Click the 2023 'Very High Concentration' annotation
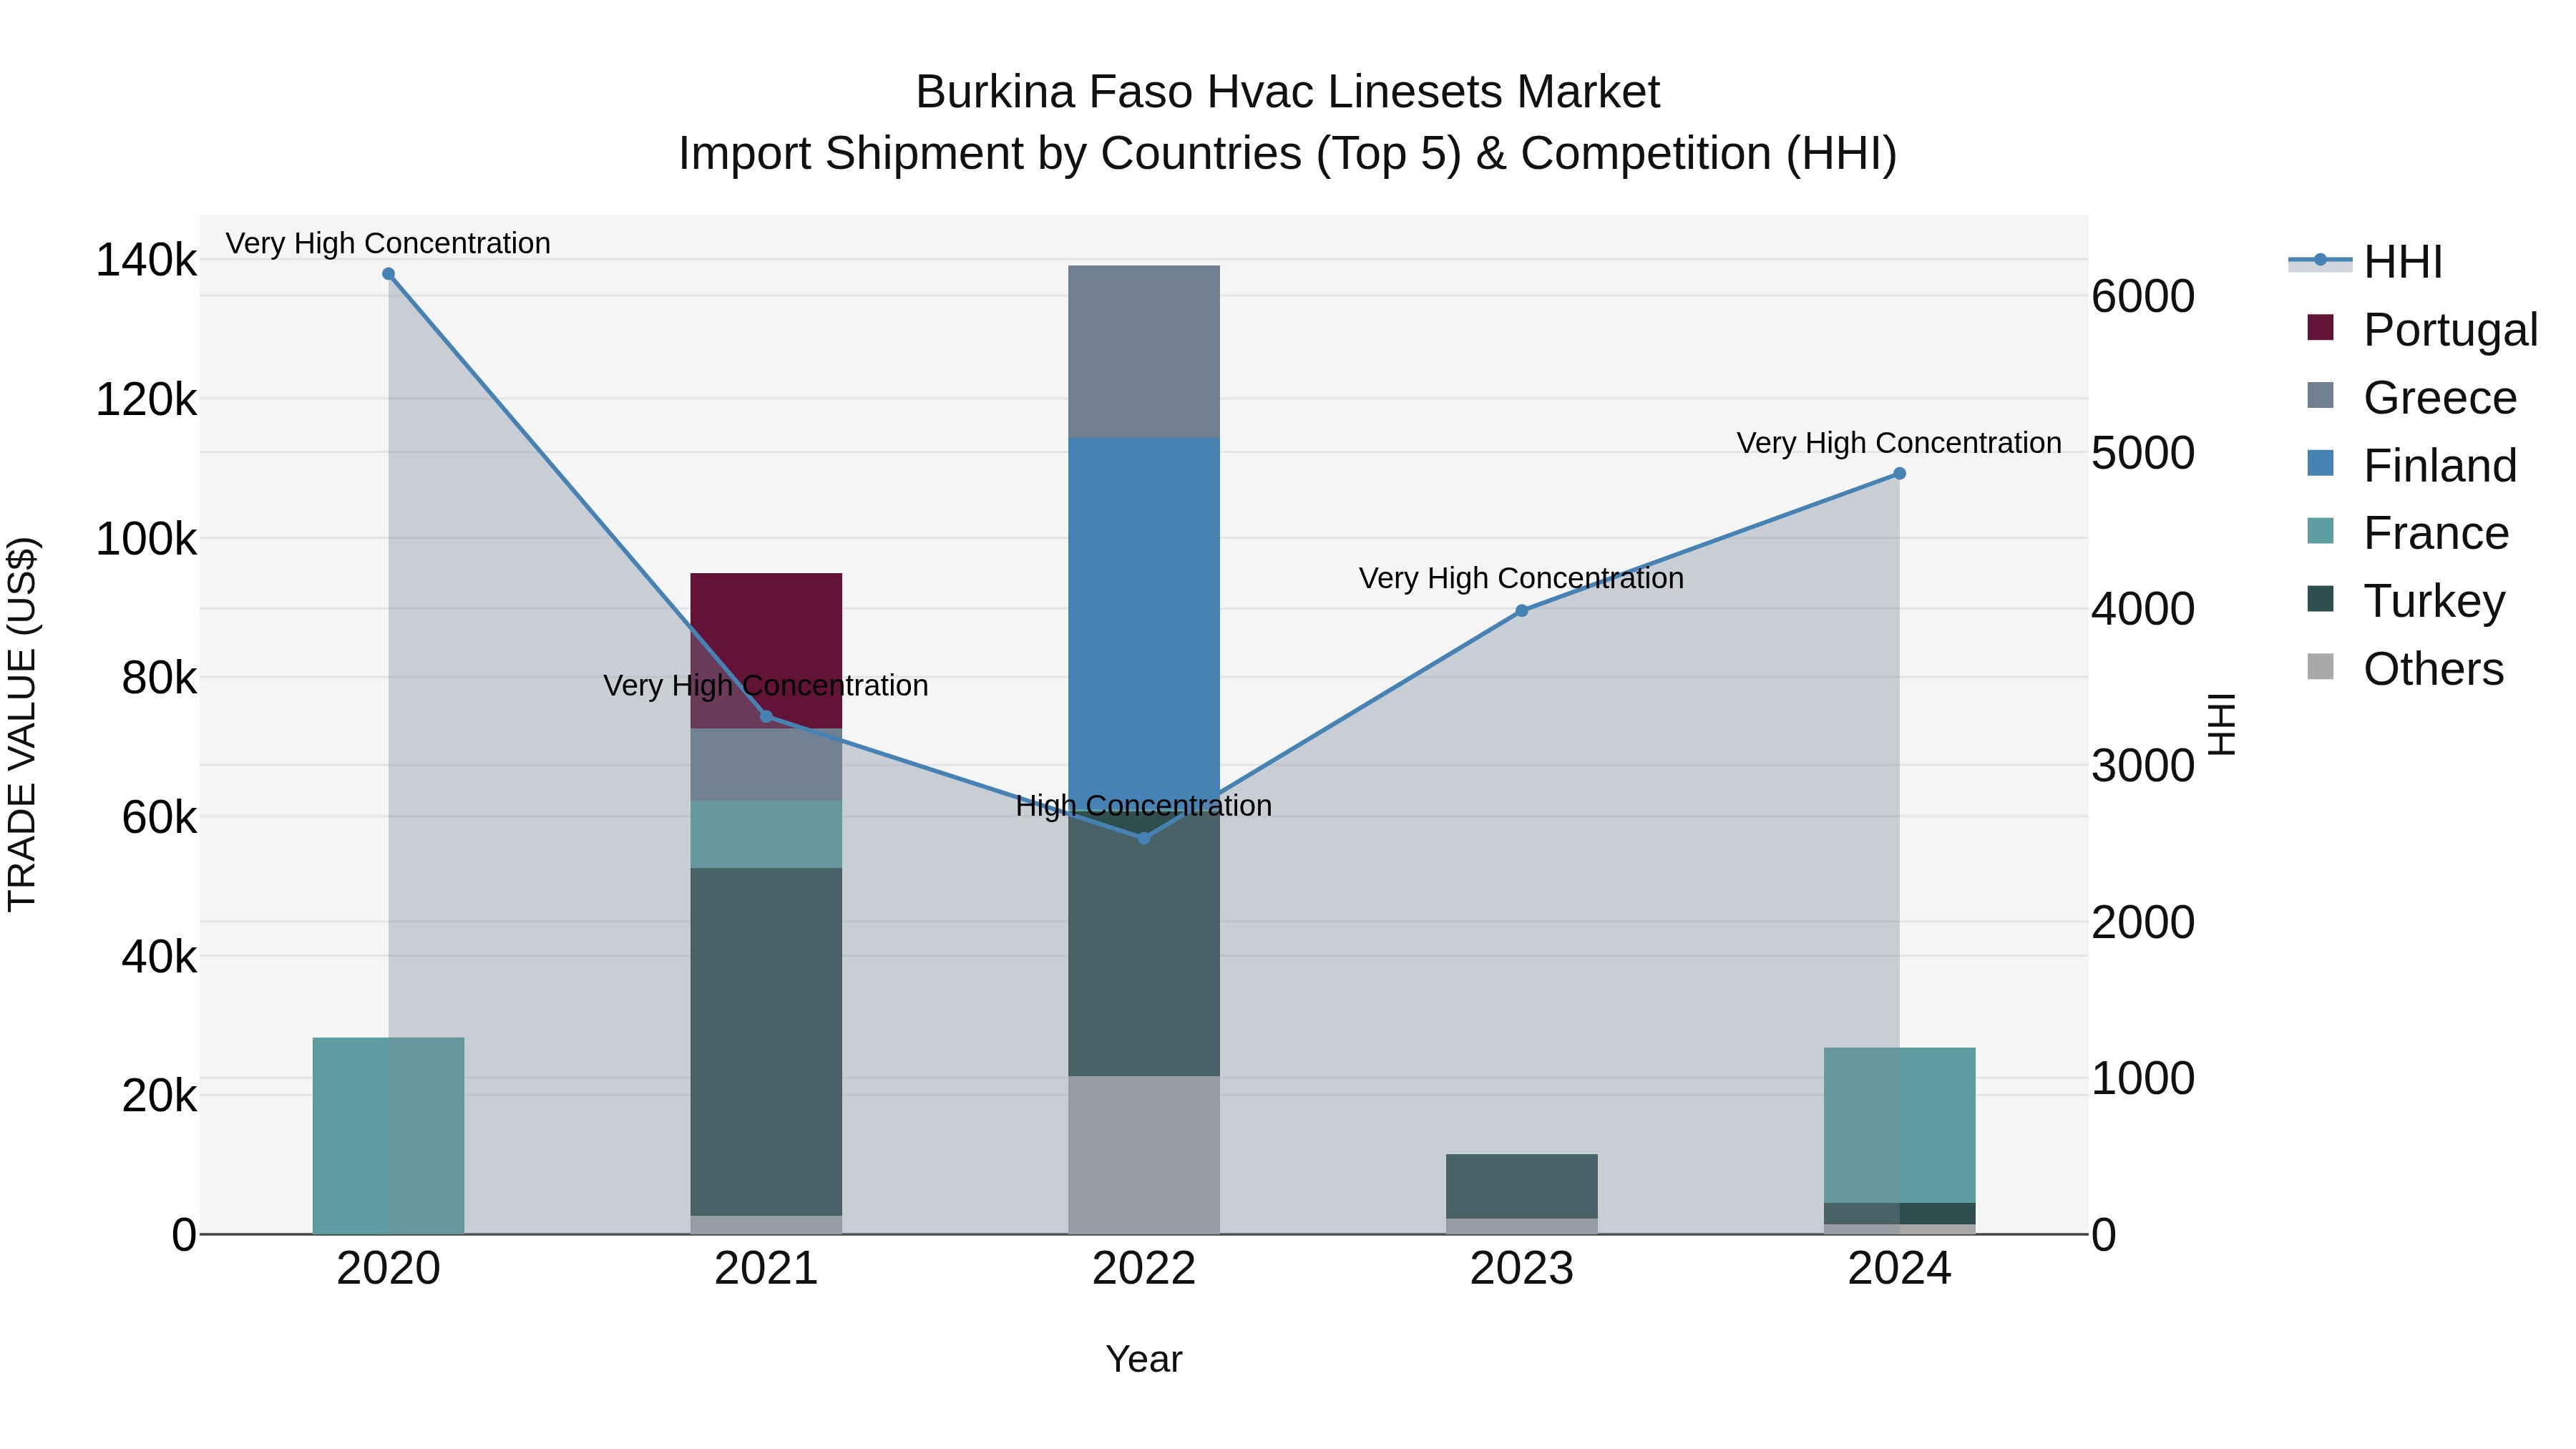This screenshot has height=1449, width=2576. [x=1521, y=579]
